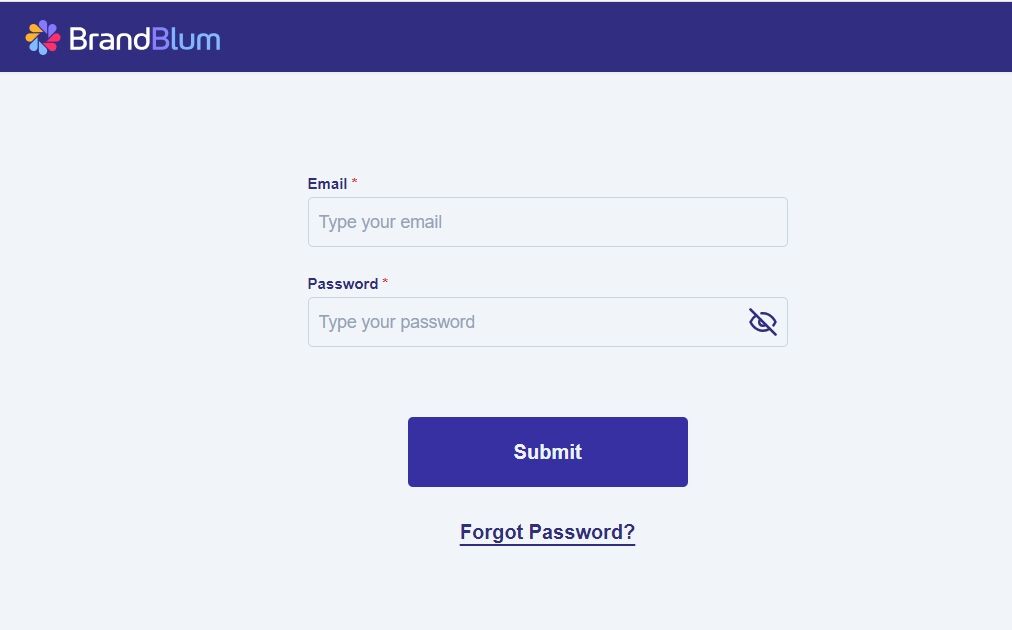Click the red asterisk beside Password
1012x630 pixels.
(x=385, y=283)
